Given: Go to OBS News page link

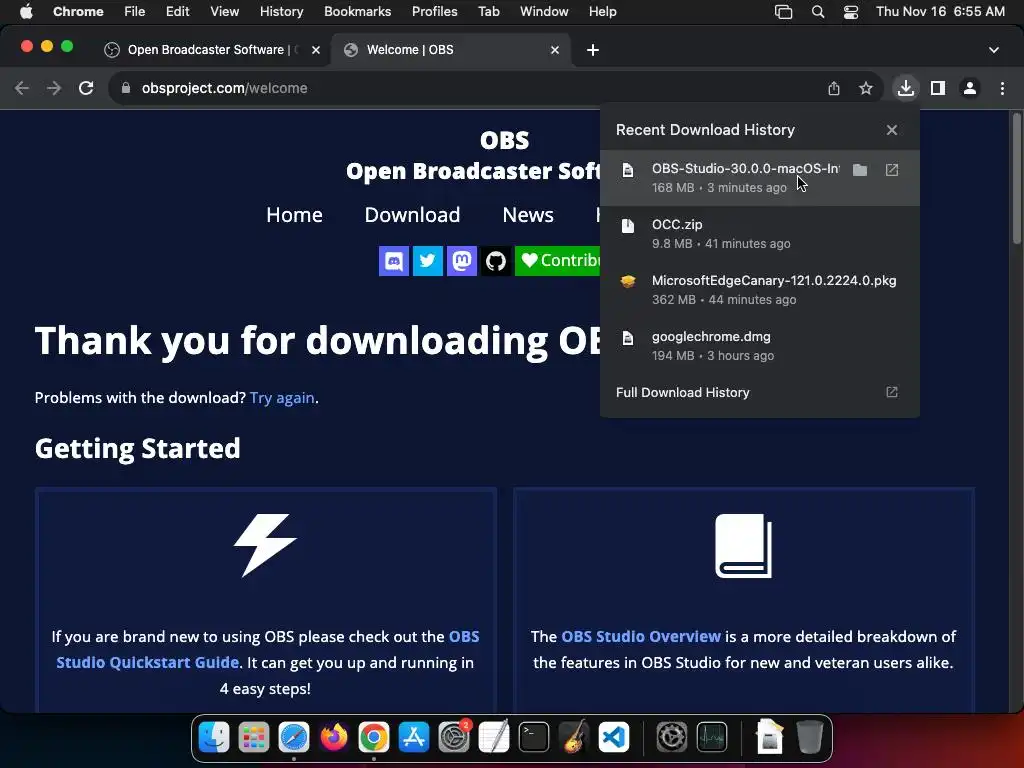Looking at the screenshot, I should pos(528,215).
